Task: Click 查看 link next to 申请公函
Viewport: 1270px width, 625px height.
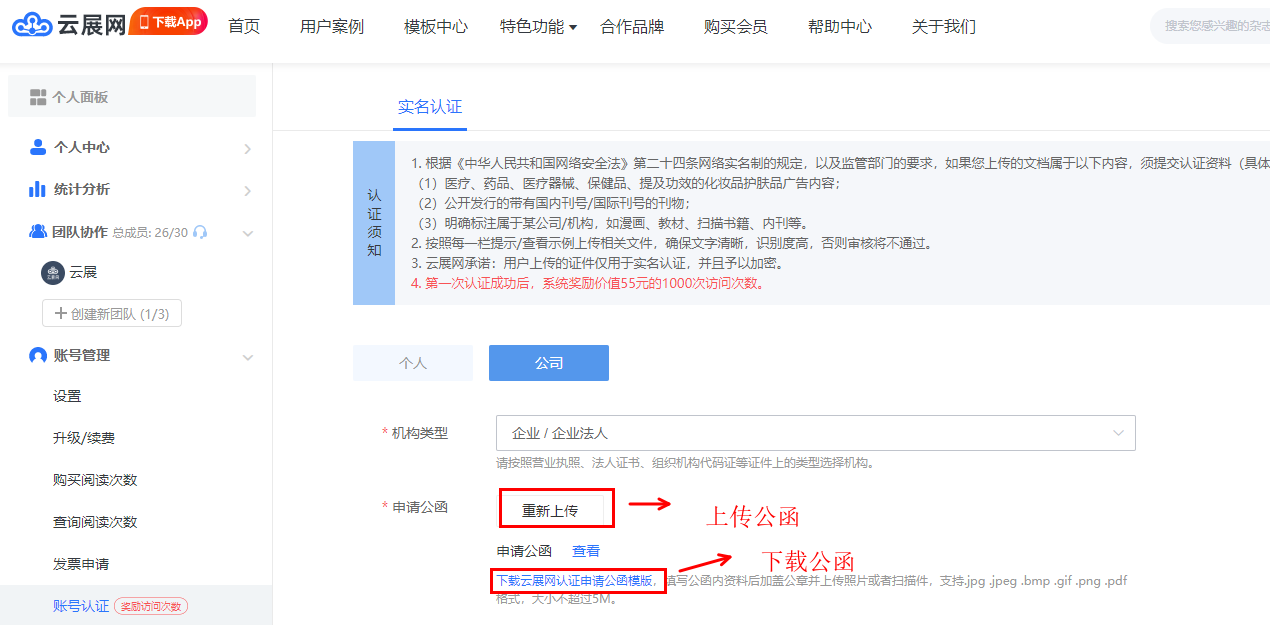Action: [x=586, y=551]
